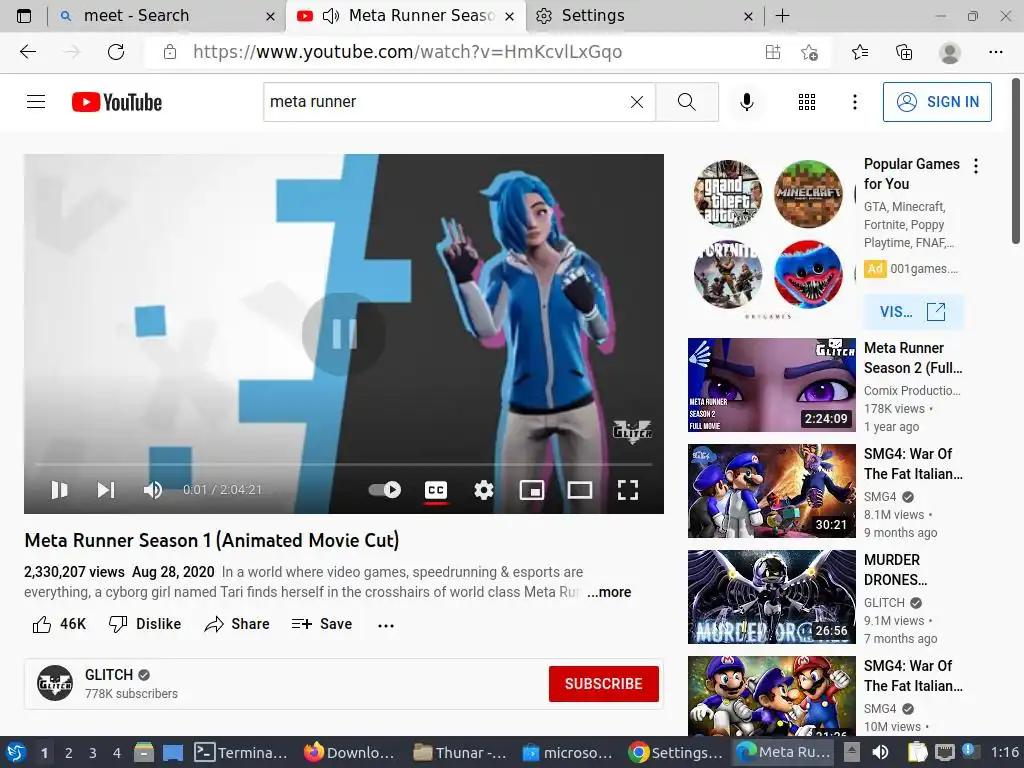The width and height of the screenshot is (1024, 768).
Task: Open the YouTube hamburger guide menu
Action: pos(36,102)
